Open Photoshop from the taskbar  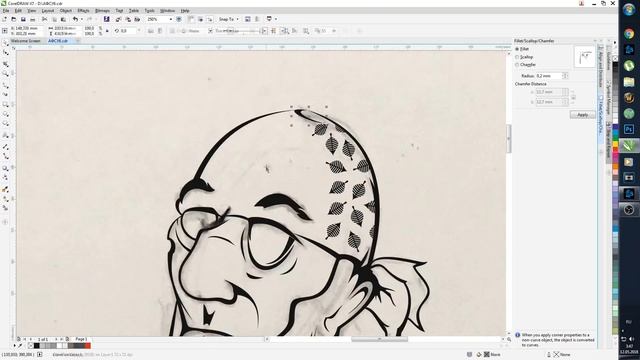(629, 129)
